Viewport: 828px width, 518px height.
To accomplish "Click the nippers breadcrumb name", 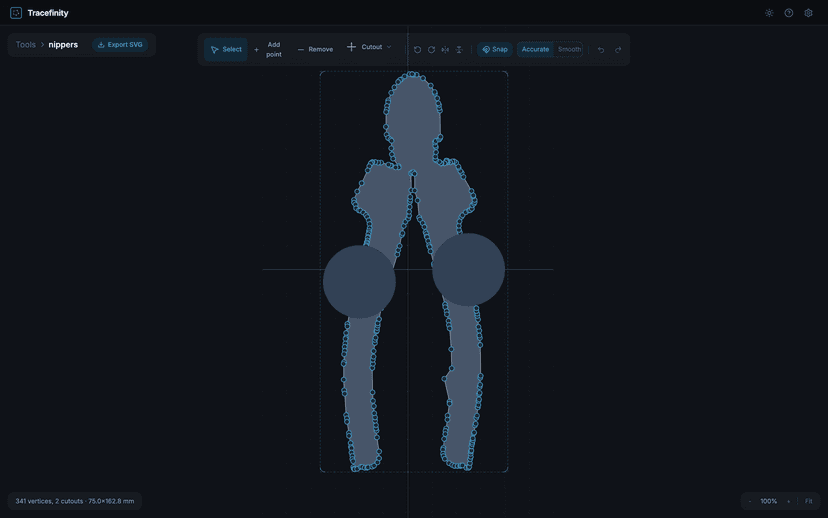I will [63, 45].
